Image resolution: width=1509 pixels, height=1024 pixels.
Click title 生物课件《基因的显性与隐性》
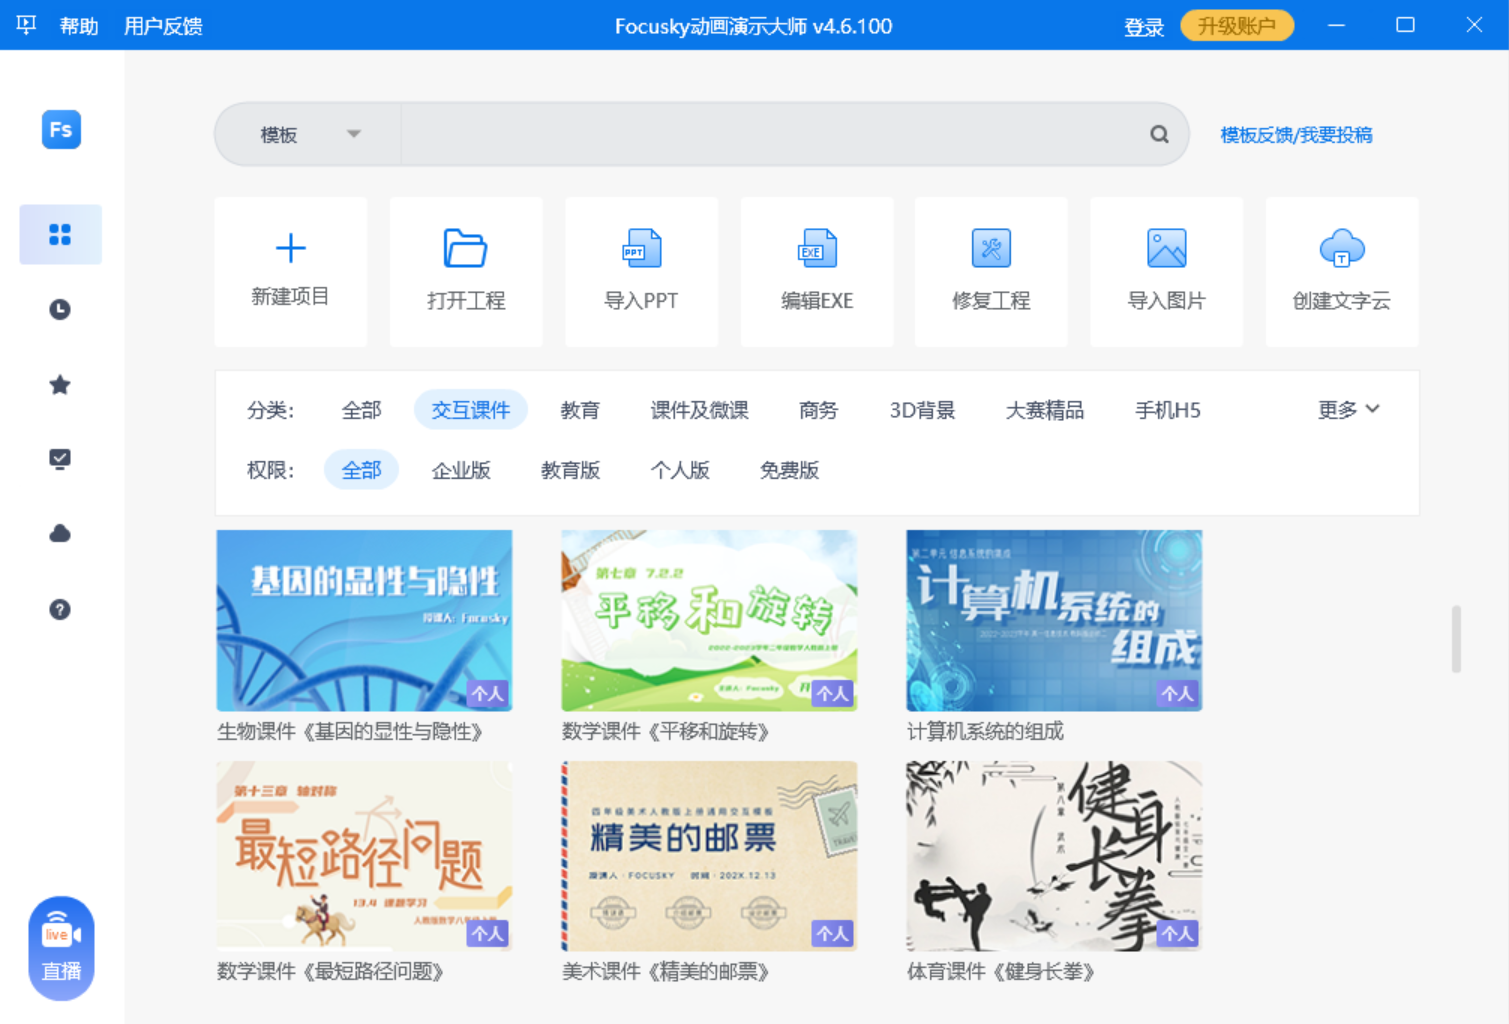[x=350, y=732]
